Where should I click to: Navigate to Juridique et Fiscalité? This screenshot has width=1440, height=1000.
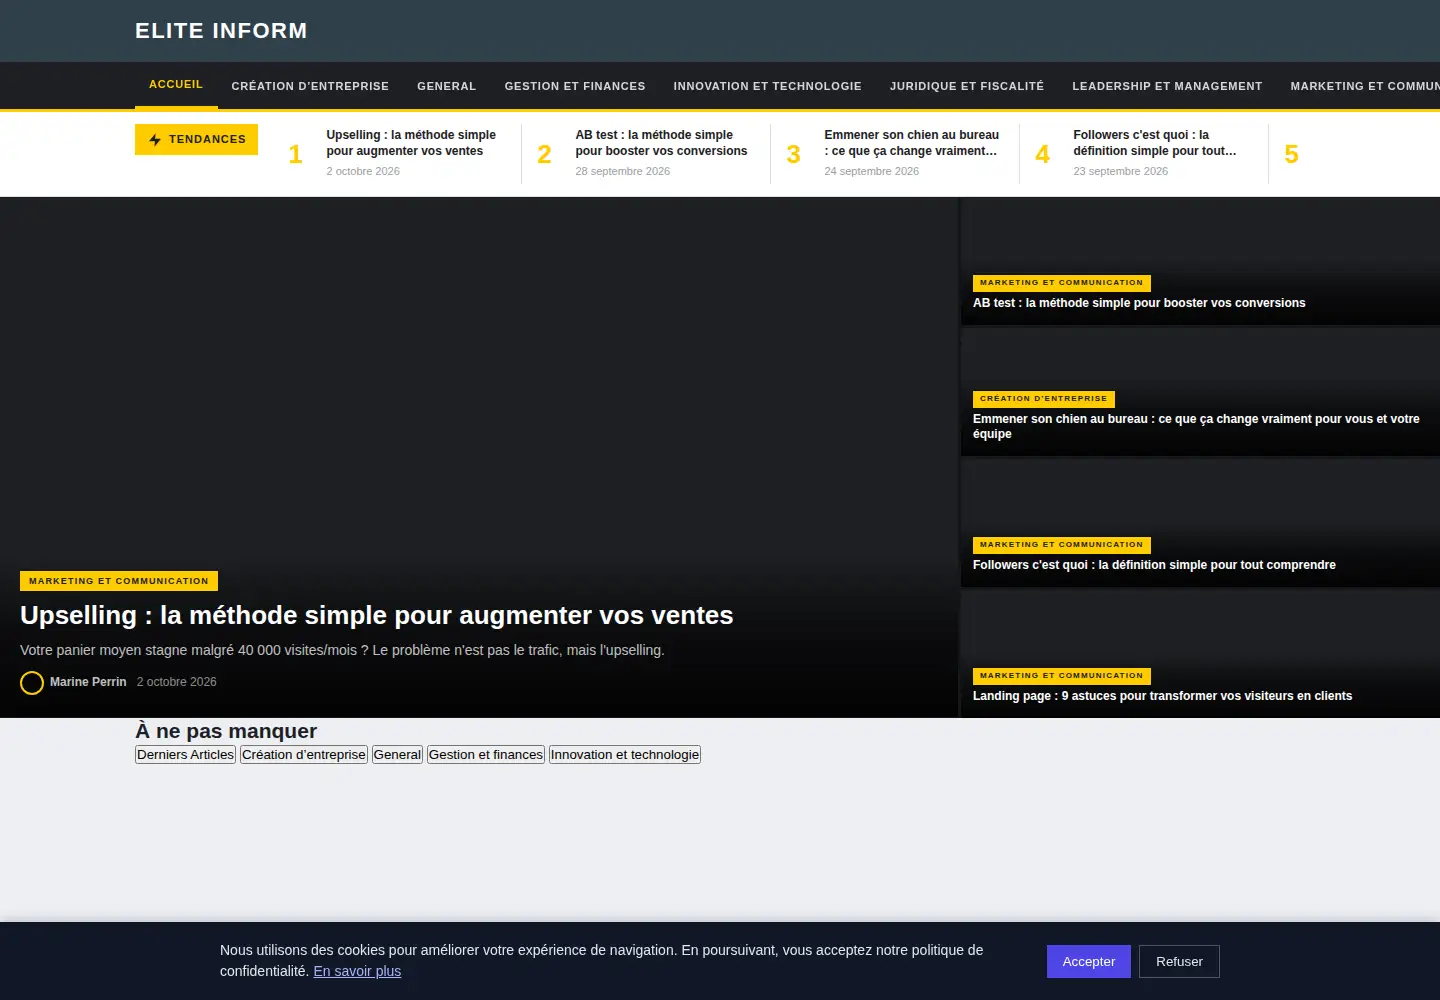point(967,86)
